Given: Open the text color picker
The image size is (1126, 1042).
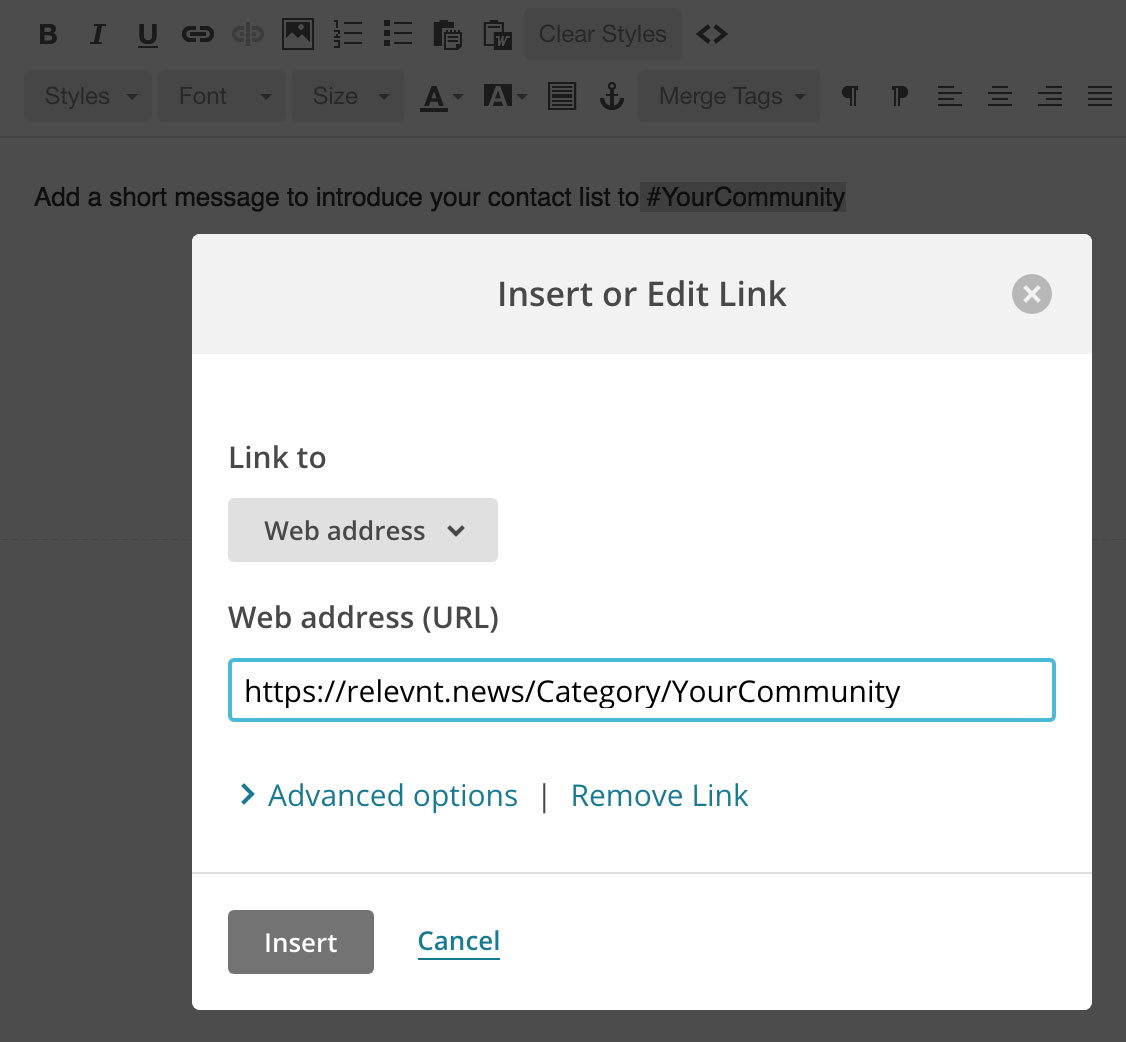Looking at the screenshot, I should [x=442, y=96].
